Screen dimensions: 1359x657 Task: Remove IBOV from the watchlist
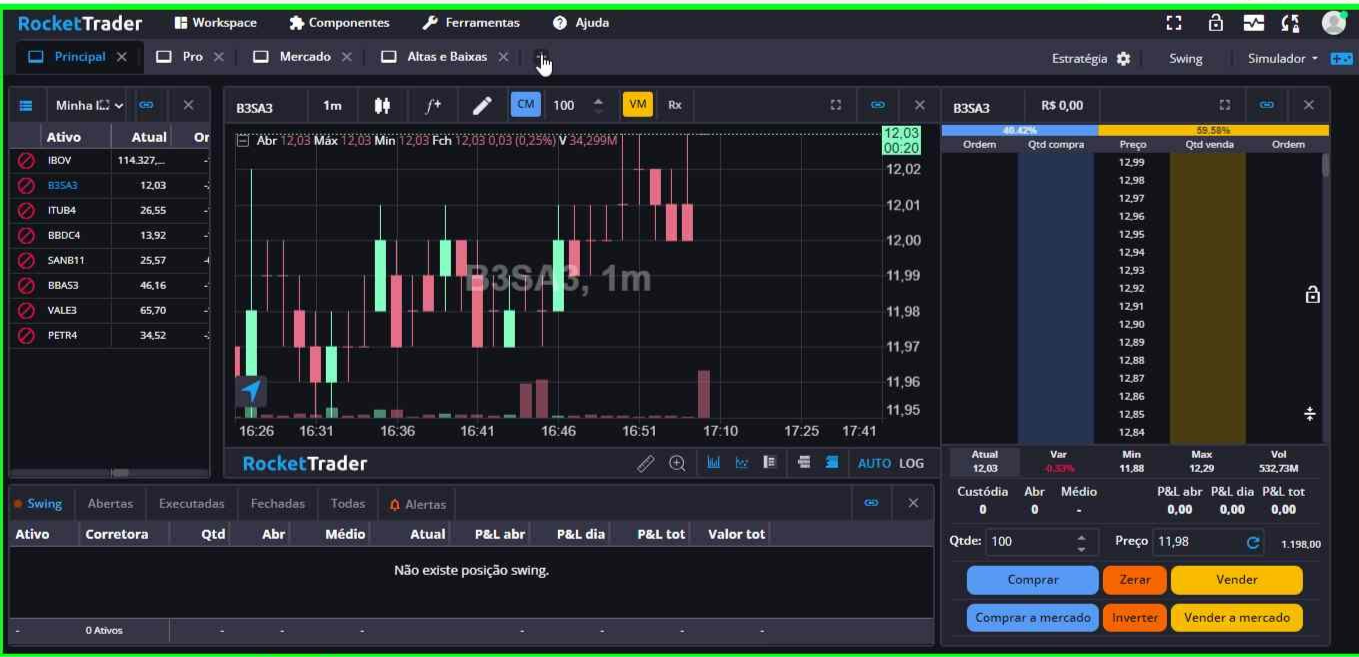click(x=27, y=161)
